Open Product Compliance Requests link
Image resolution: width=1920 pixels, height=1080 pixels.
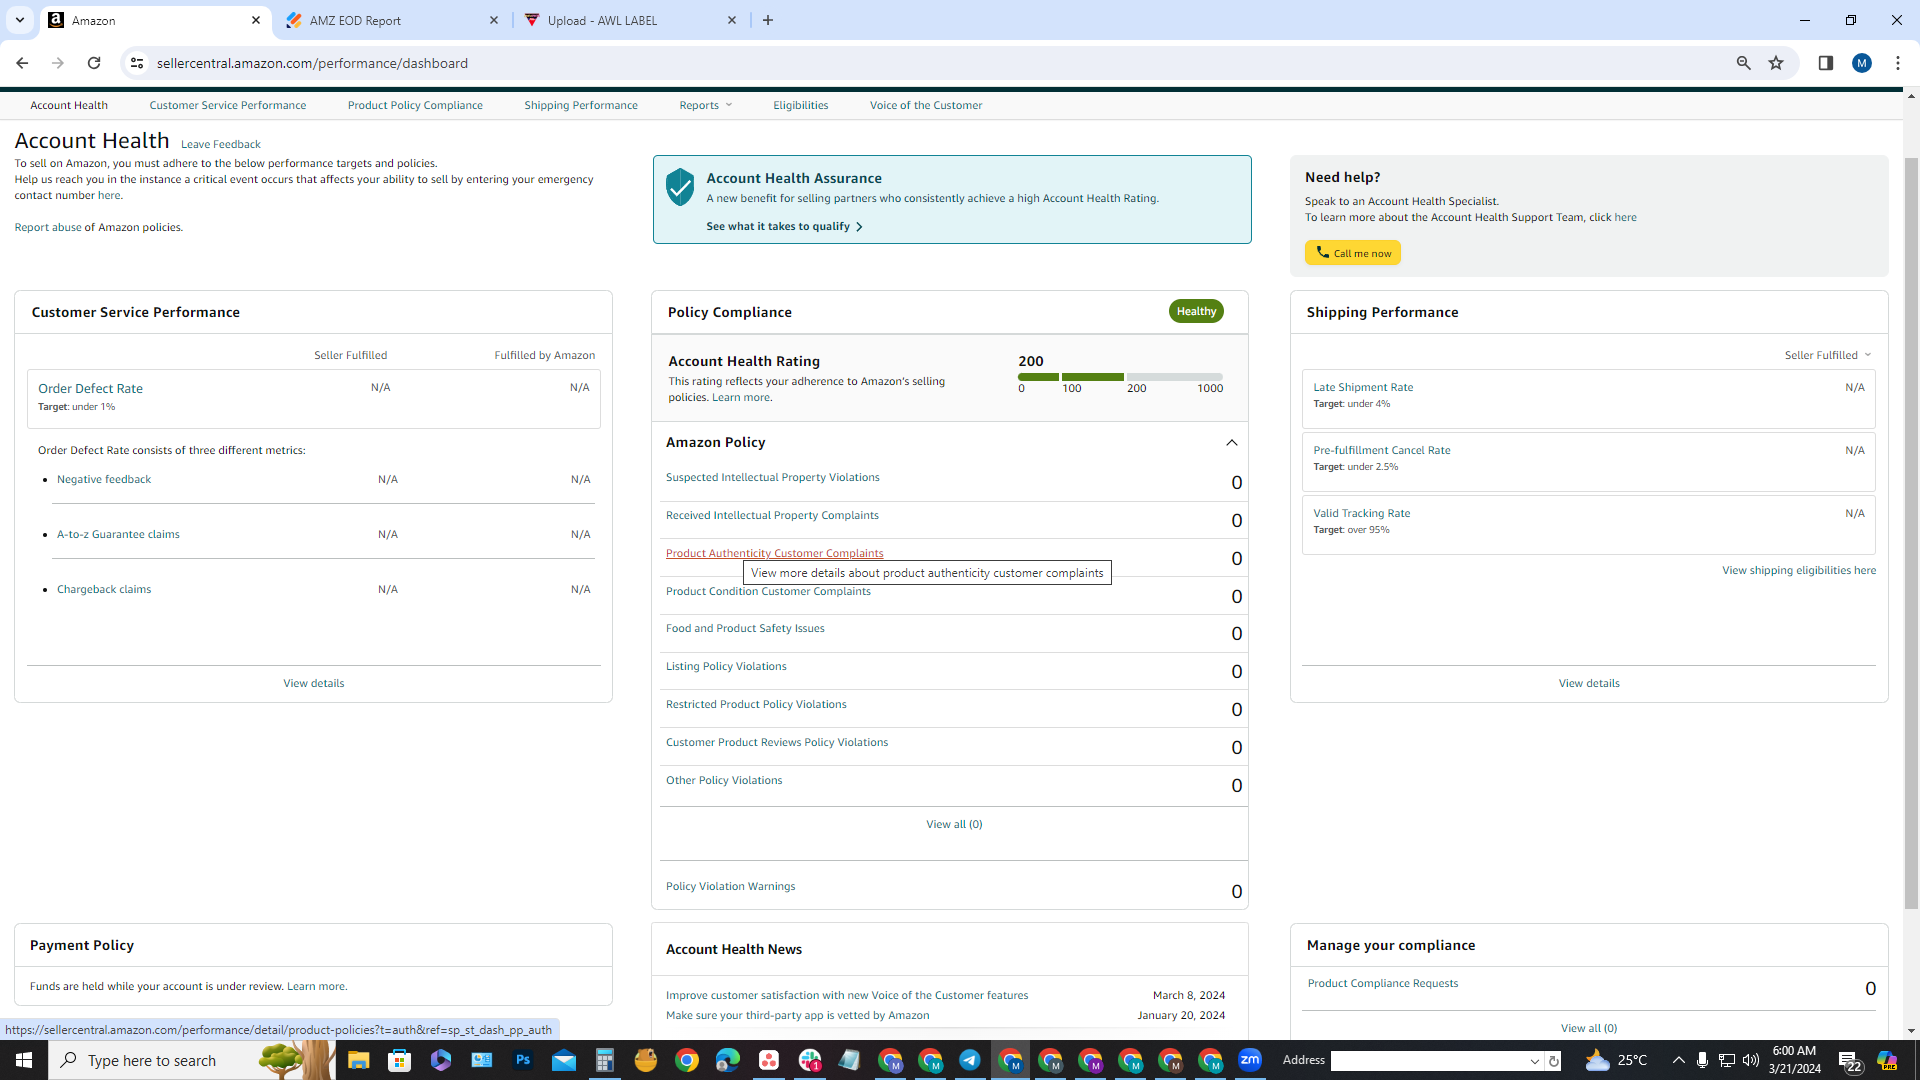1383,983
